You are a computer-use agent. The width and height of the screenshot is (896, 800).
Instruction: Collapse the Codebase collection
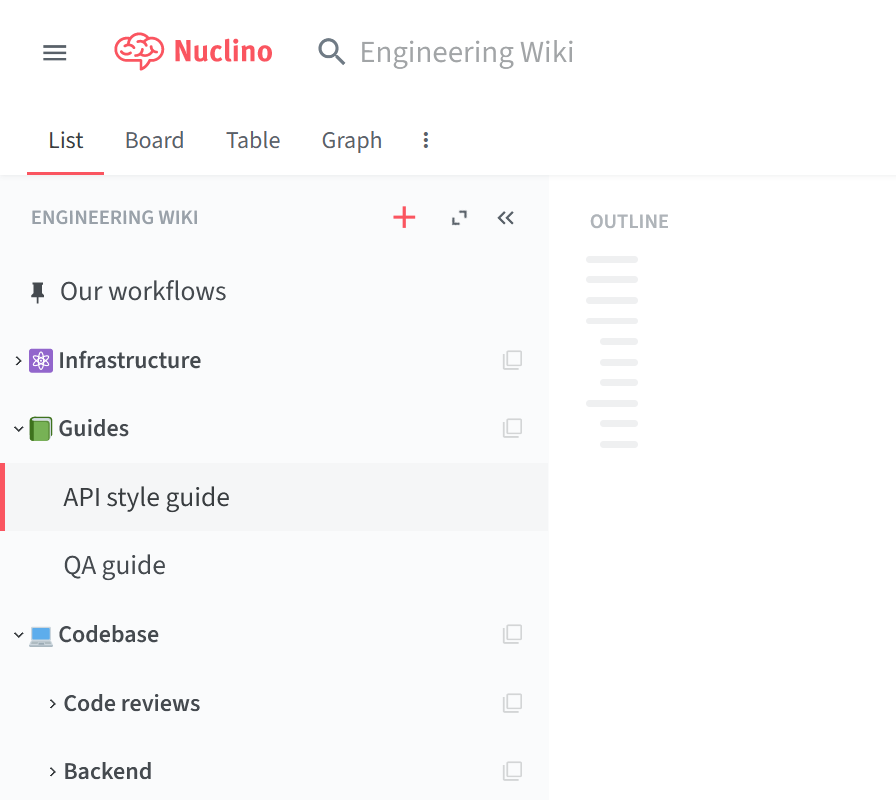pyautogui.click(x=18, y=635)
